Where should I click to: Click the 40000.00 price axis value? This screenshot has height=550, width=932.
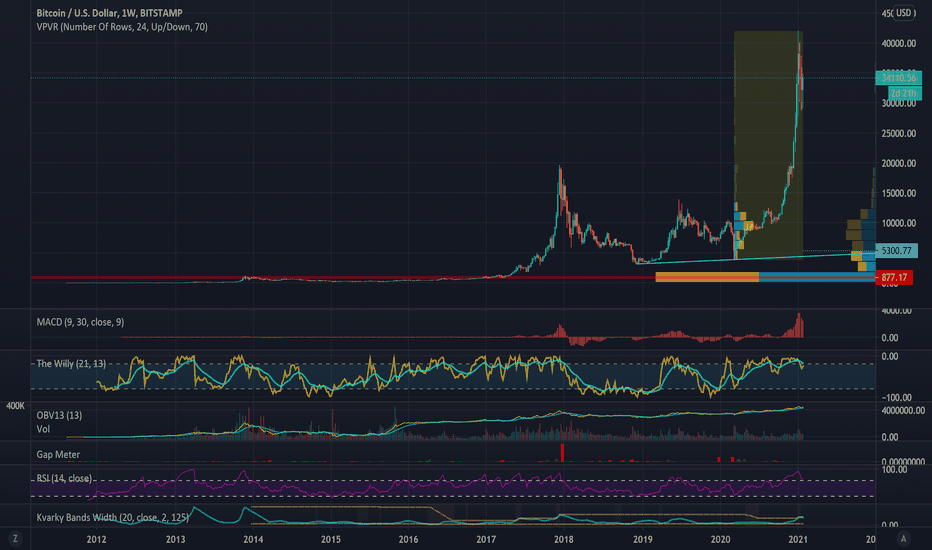[x=899, y=43]
